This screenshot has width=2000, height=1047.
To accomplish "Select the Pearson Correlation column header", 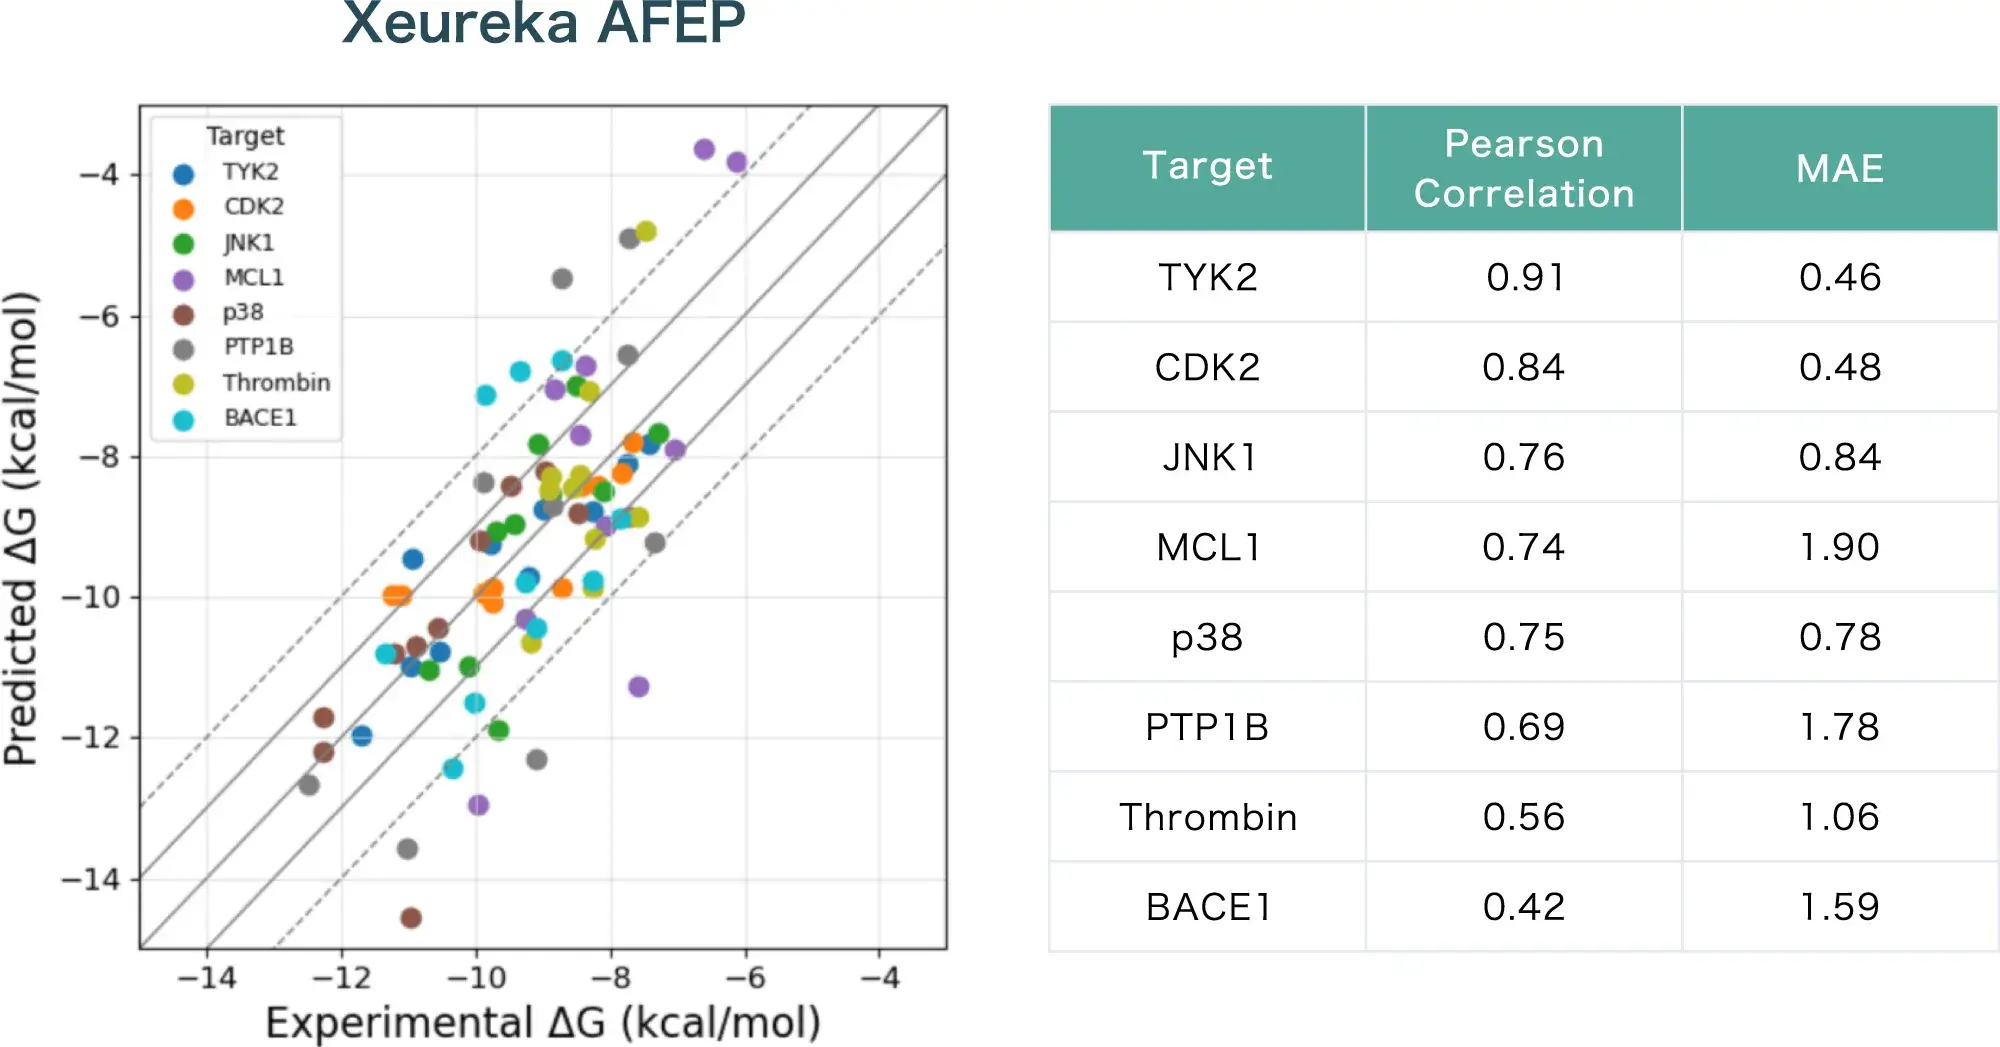I will coord(1523,168).
